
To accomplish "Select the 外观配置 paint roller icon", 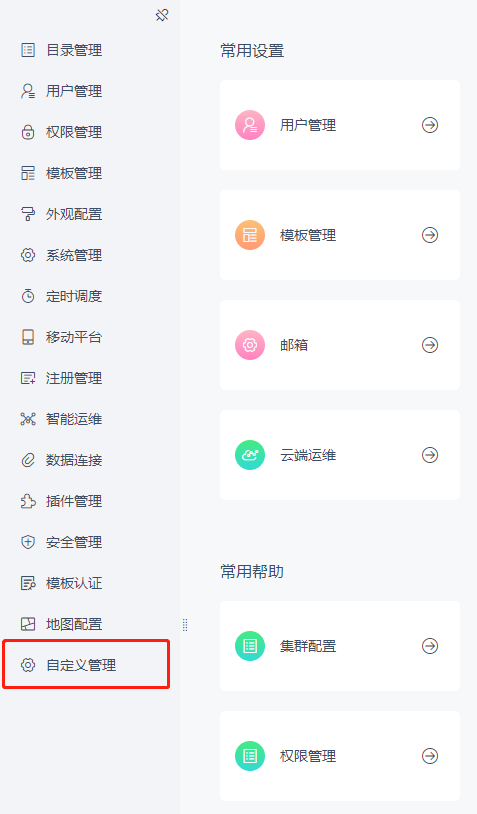I will click(28, 214).
